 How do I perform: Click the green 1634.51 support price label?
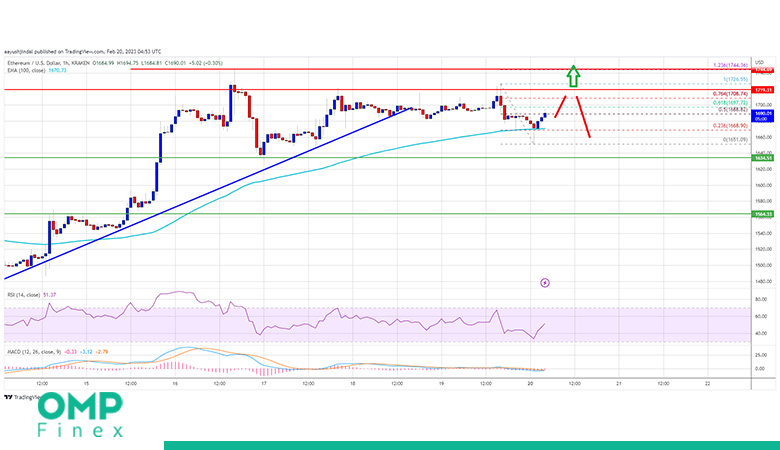764,158
